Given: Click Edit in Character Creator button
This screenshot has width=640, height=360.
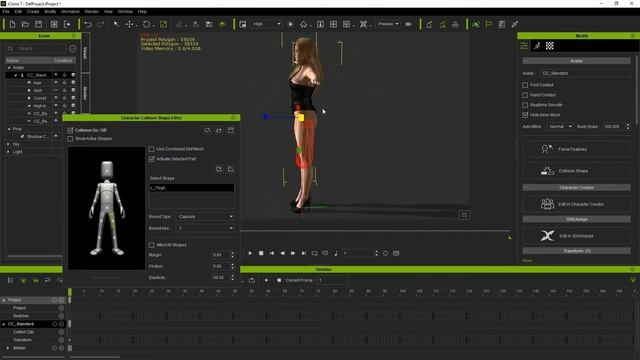Looking at the screenshot, I should click(x=576, y=204).
